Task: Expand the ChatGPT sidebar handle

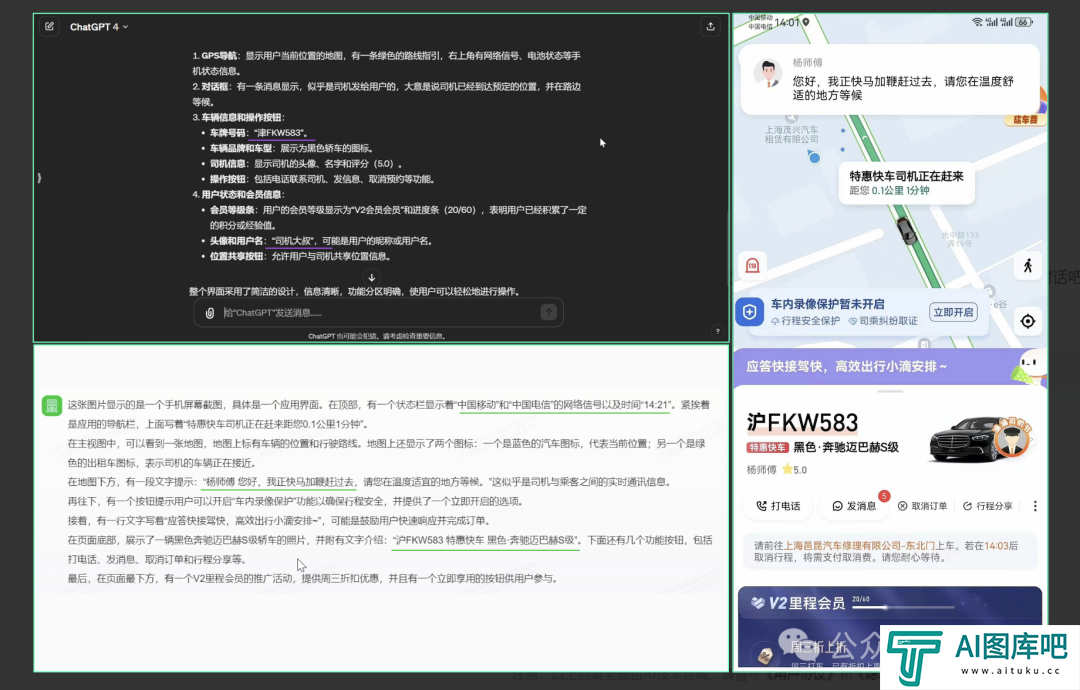Action: pos(39,178)
